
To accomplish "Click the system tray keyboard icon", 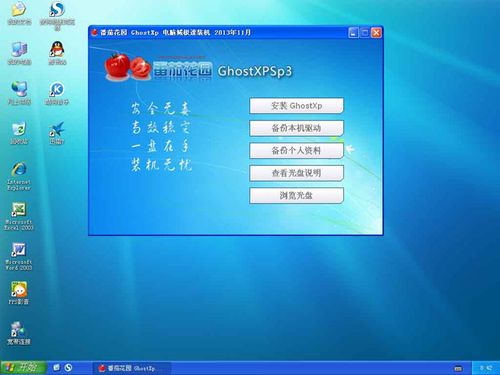I will (458, 368).
